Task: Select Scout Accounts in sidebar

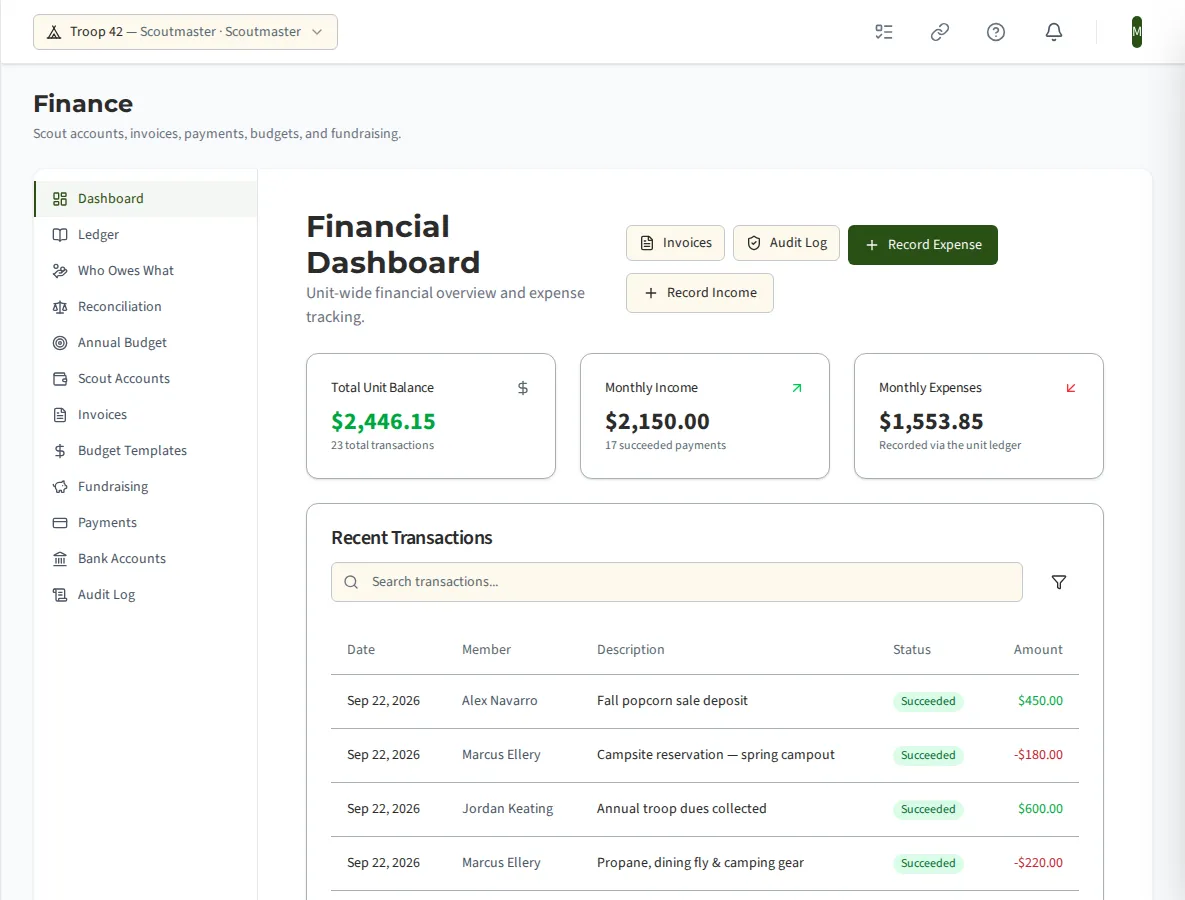Action: [146, 379]
